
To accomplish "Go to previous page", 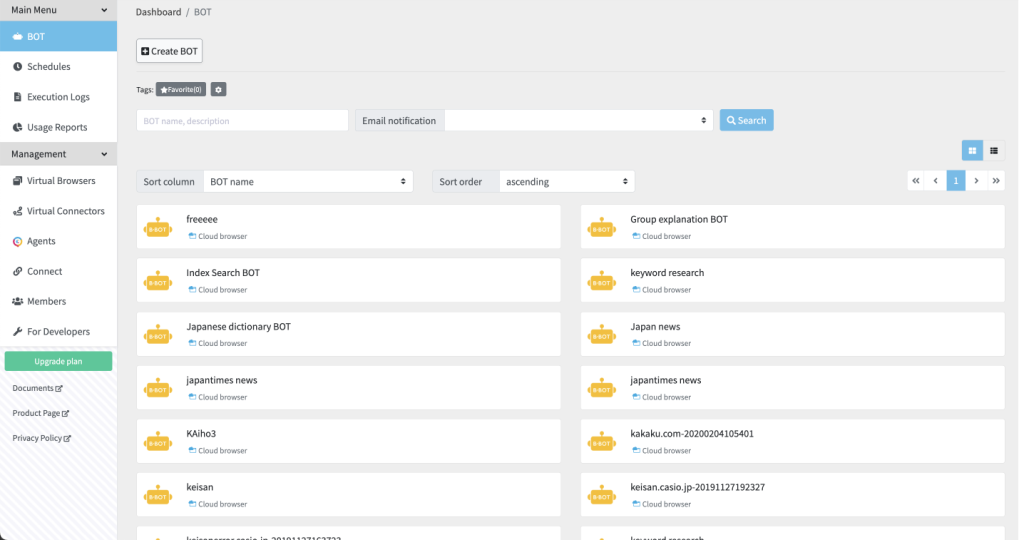I will tap(936, 181).
